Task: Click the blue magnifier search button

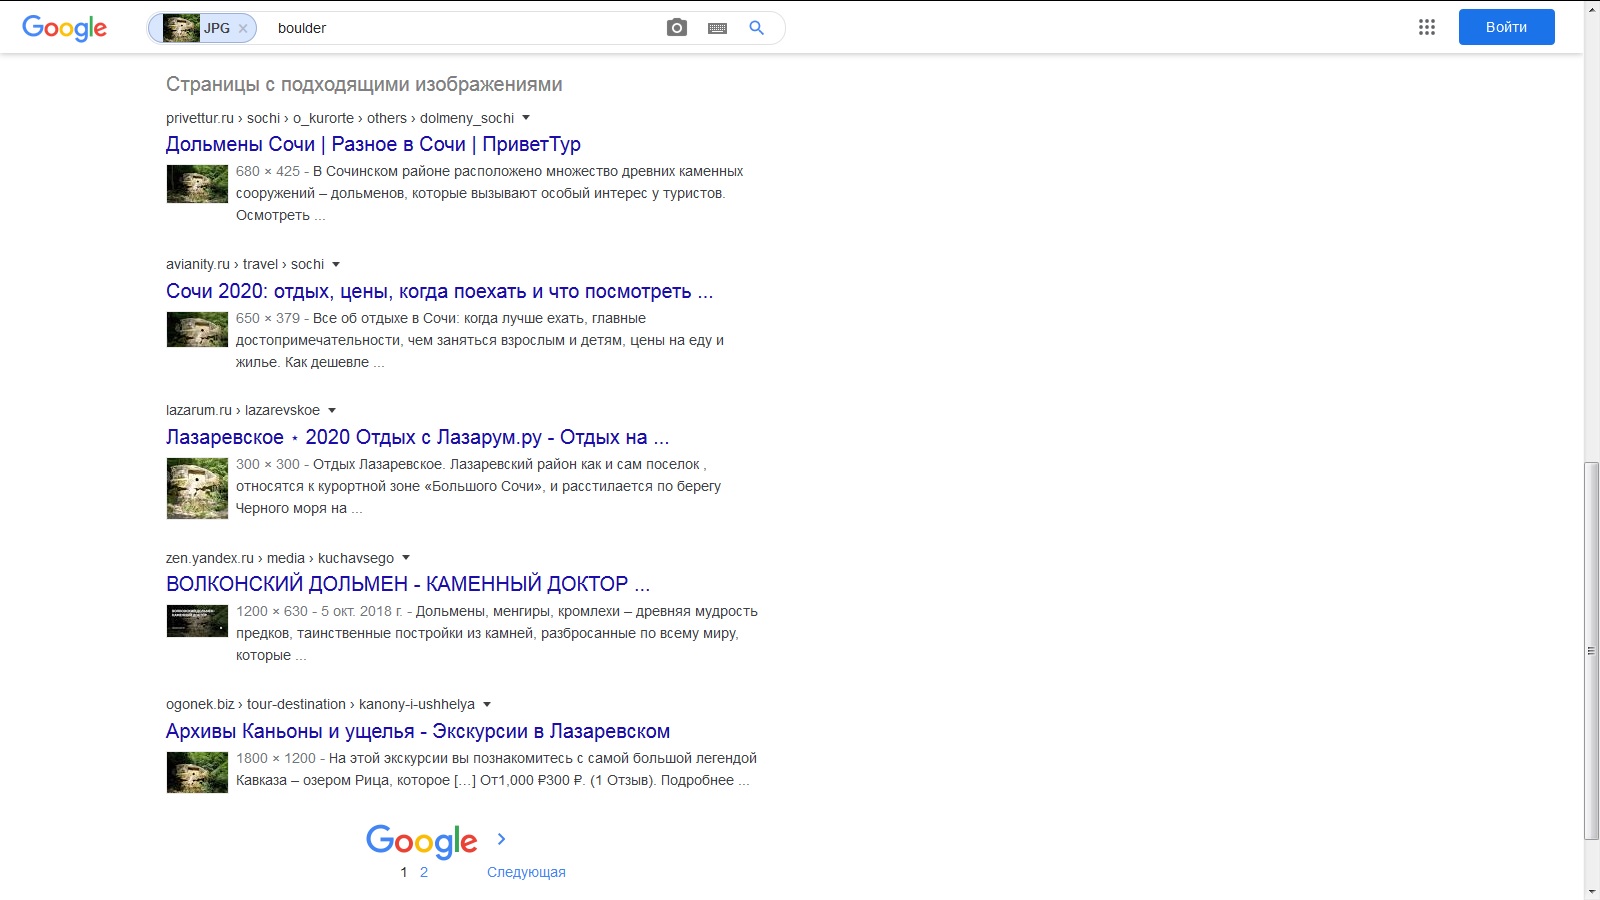Action: (757, 28)
